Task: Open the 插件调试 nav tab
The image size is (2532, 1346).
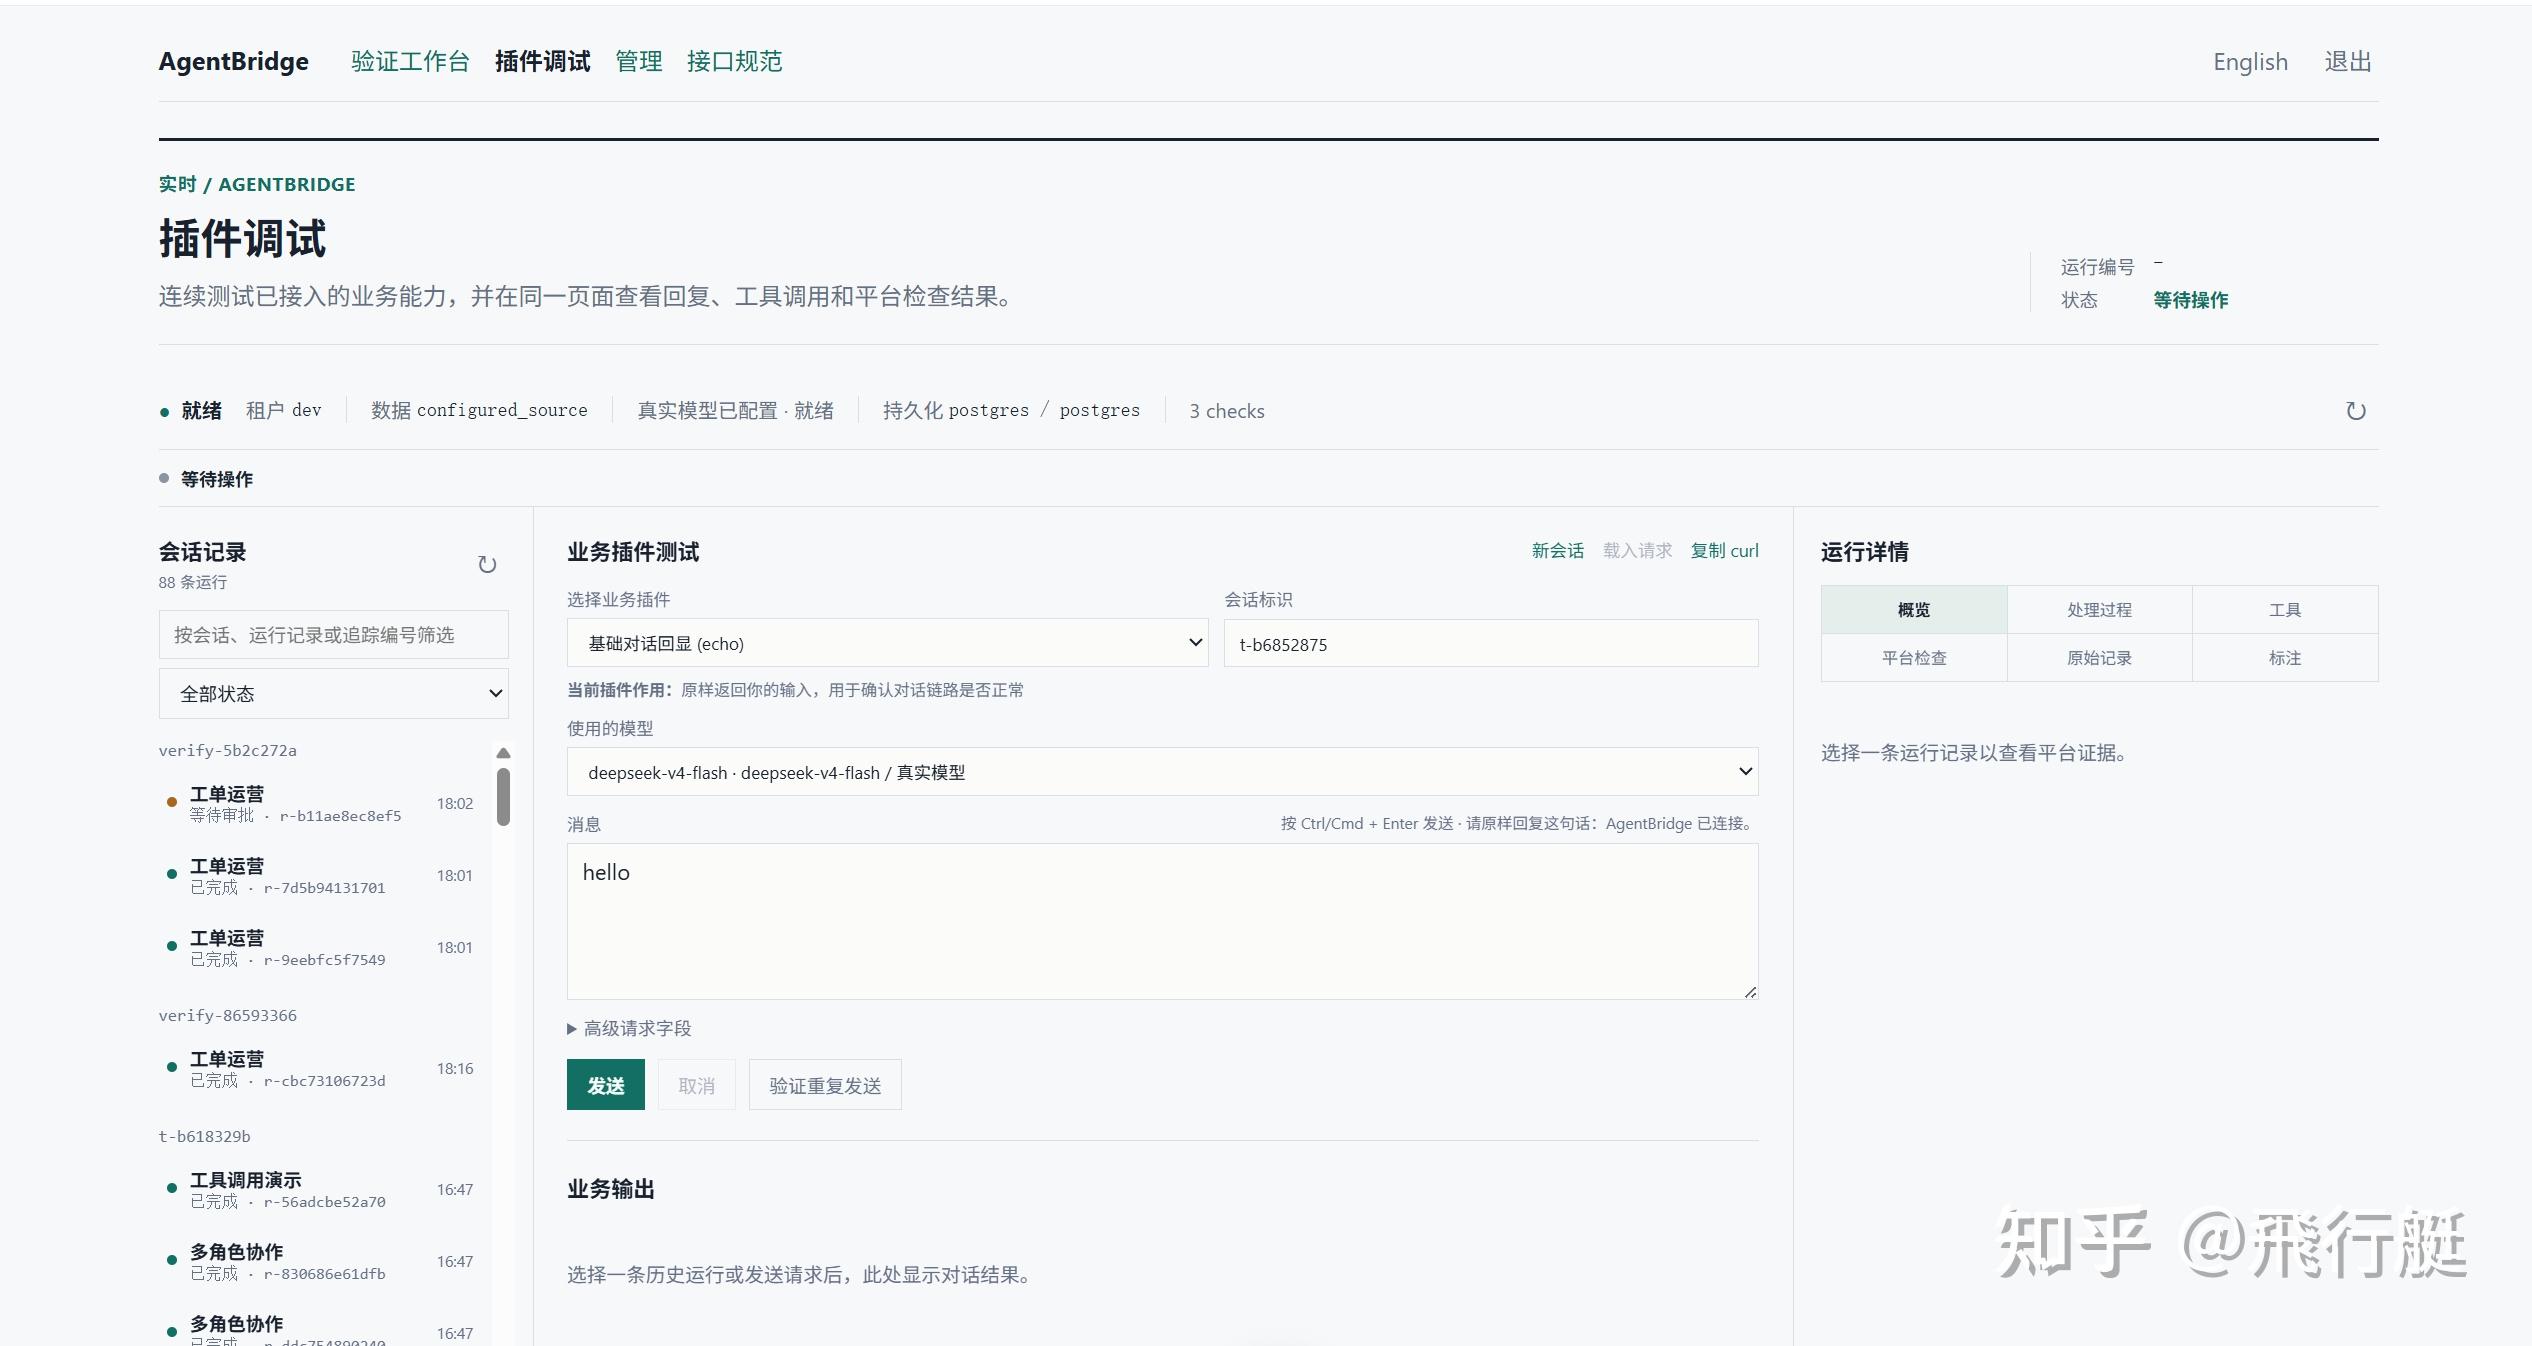Action: click(x=543, y=62)
